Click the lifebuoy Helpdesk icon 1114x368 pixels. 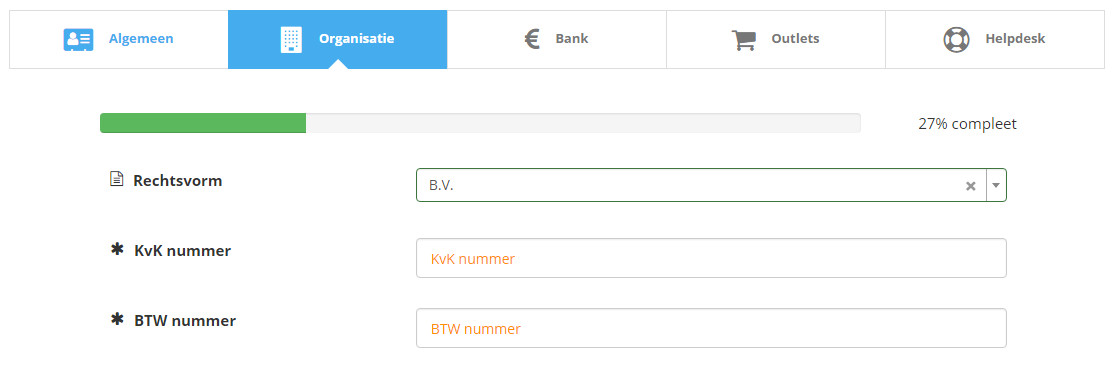(x=956, y=39)
